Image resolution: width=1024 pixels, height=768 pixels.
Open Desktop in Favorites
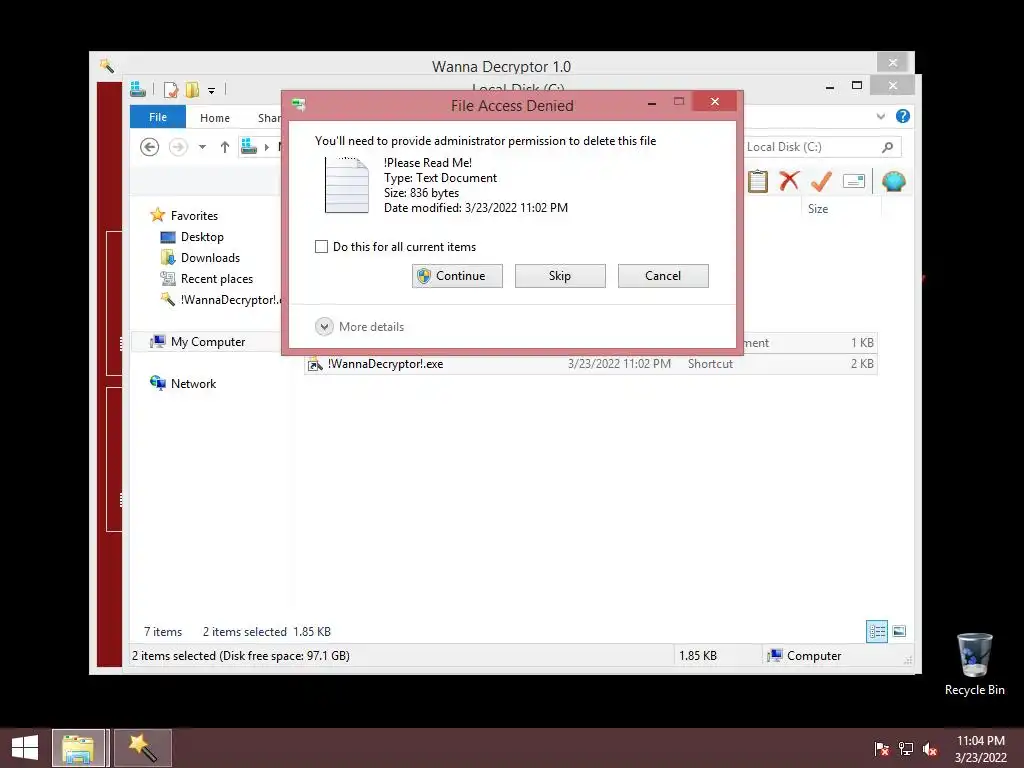[x=202, y=236]
